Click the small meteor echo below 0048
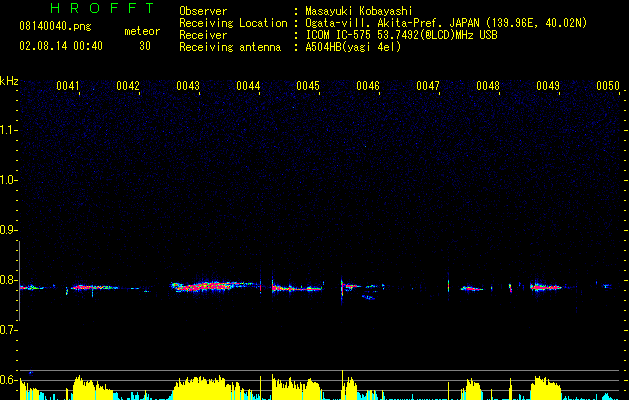629x400 pixels. 472,288
